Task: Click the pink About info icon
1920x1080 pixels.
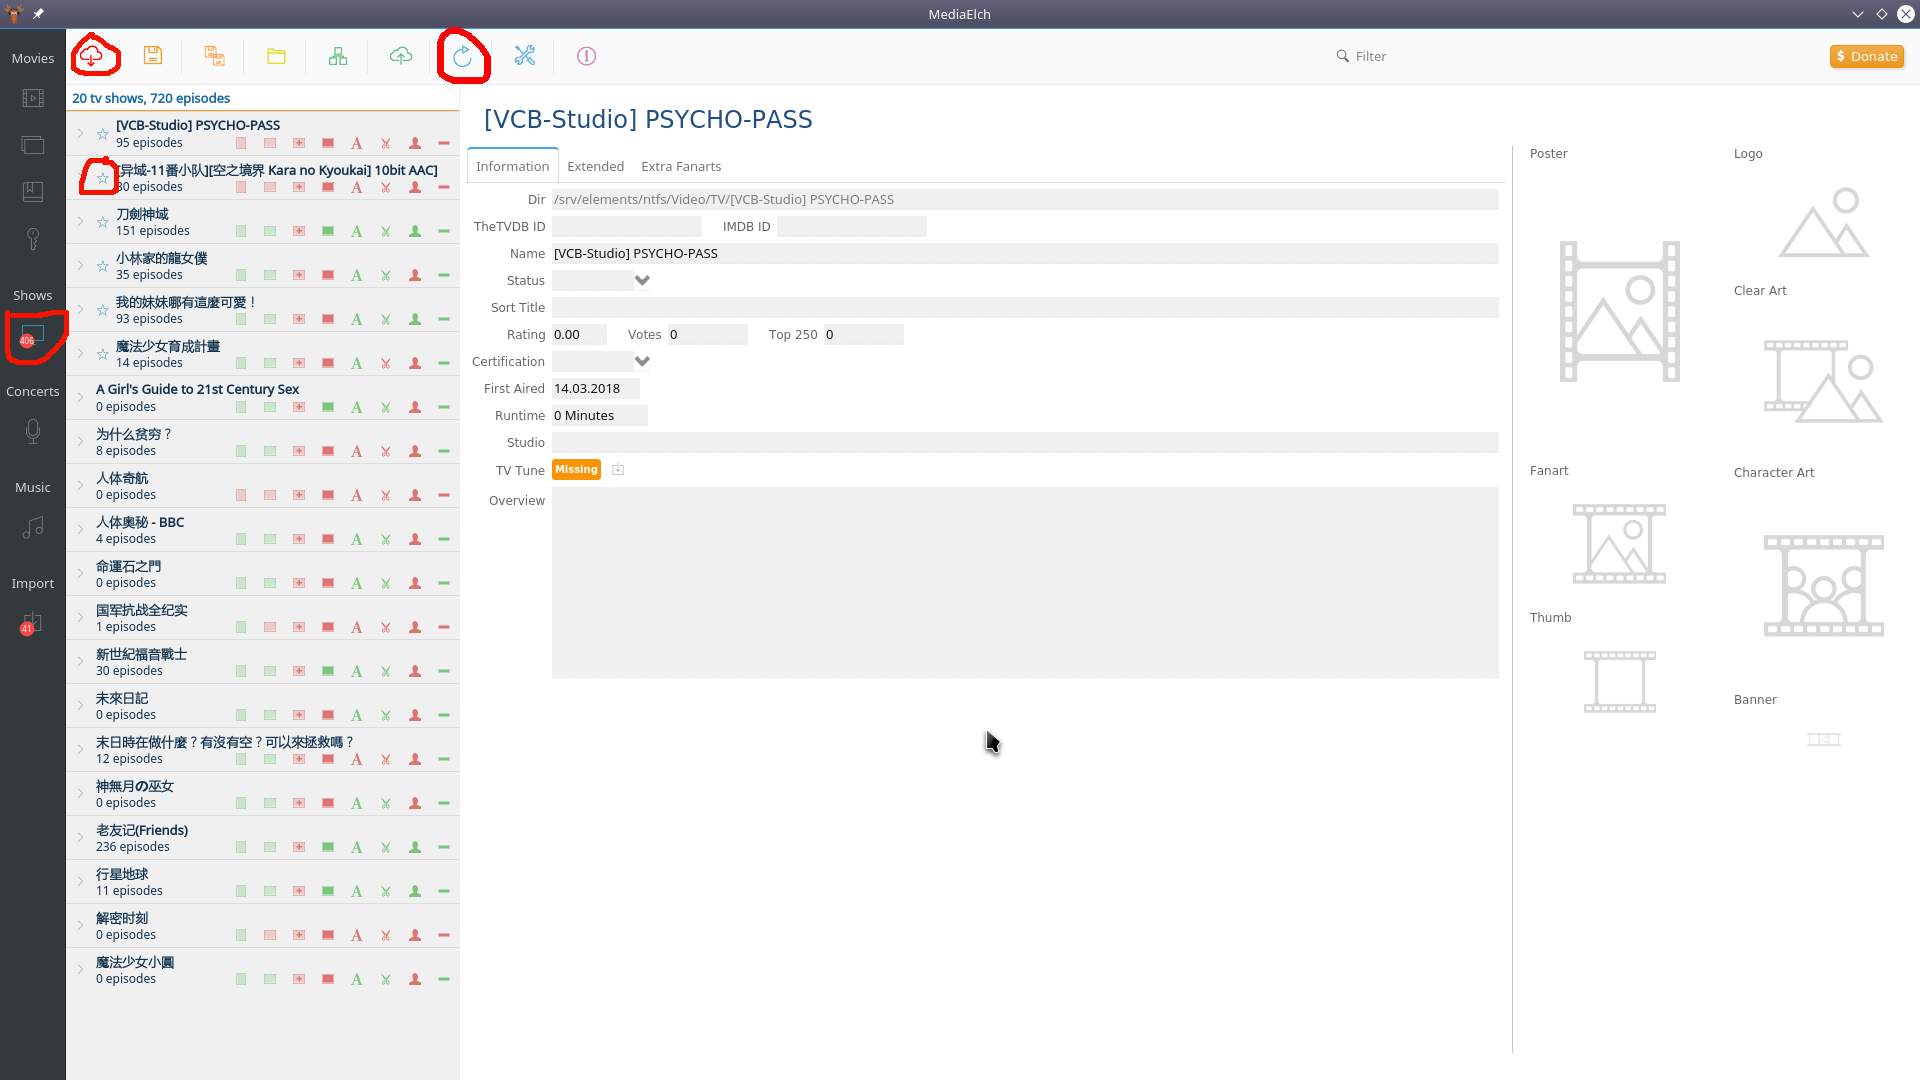Action: coord(587,56)
